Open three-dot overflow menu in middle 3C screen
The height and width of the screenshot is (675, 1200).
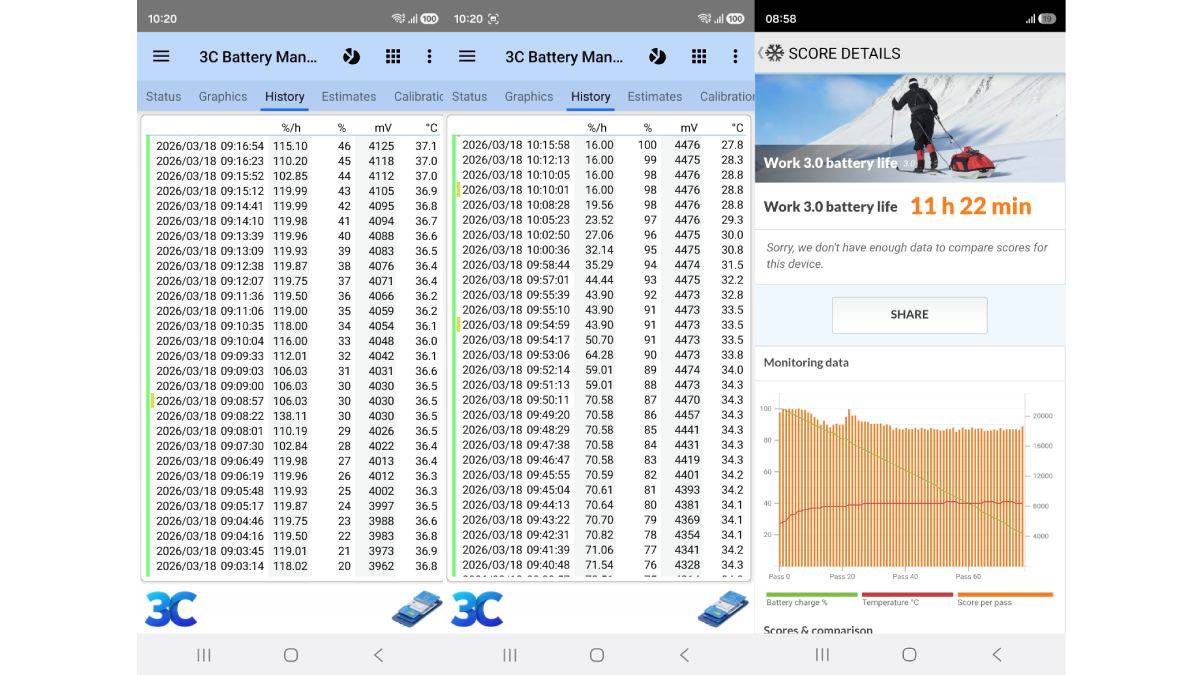coord(735,57)
